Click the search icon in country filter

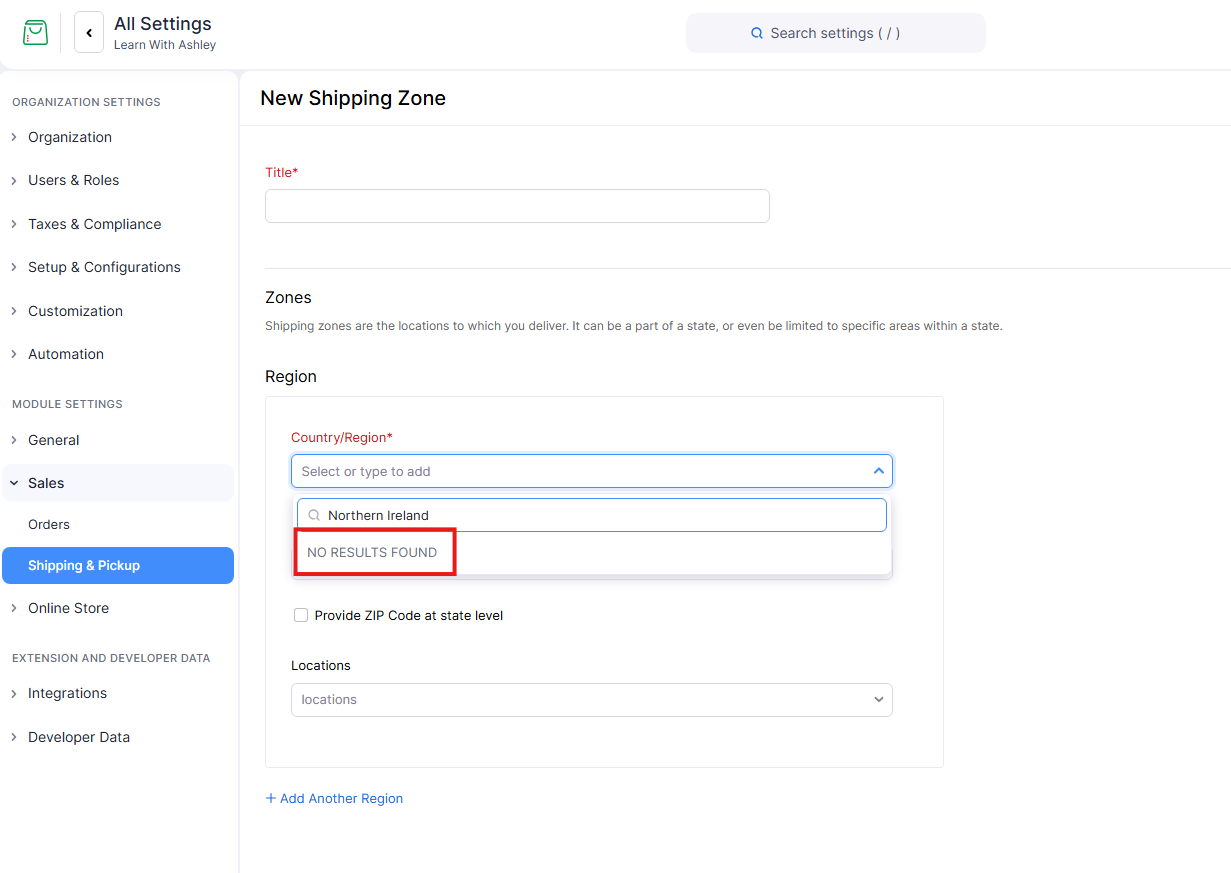[x=314, y=516]
